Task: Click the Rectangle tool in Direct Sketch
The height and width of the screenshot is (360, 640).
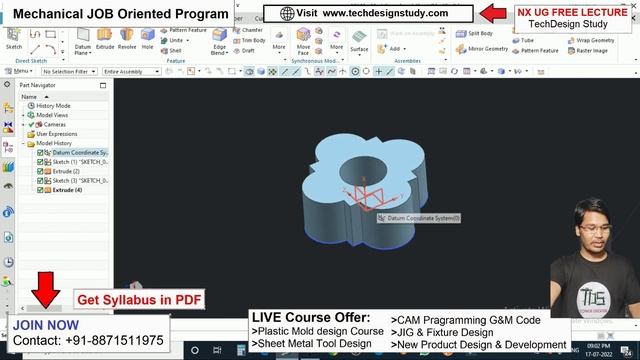Action: 51,34
